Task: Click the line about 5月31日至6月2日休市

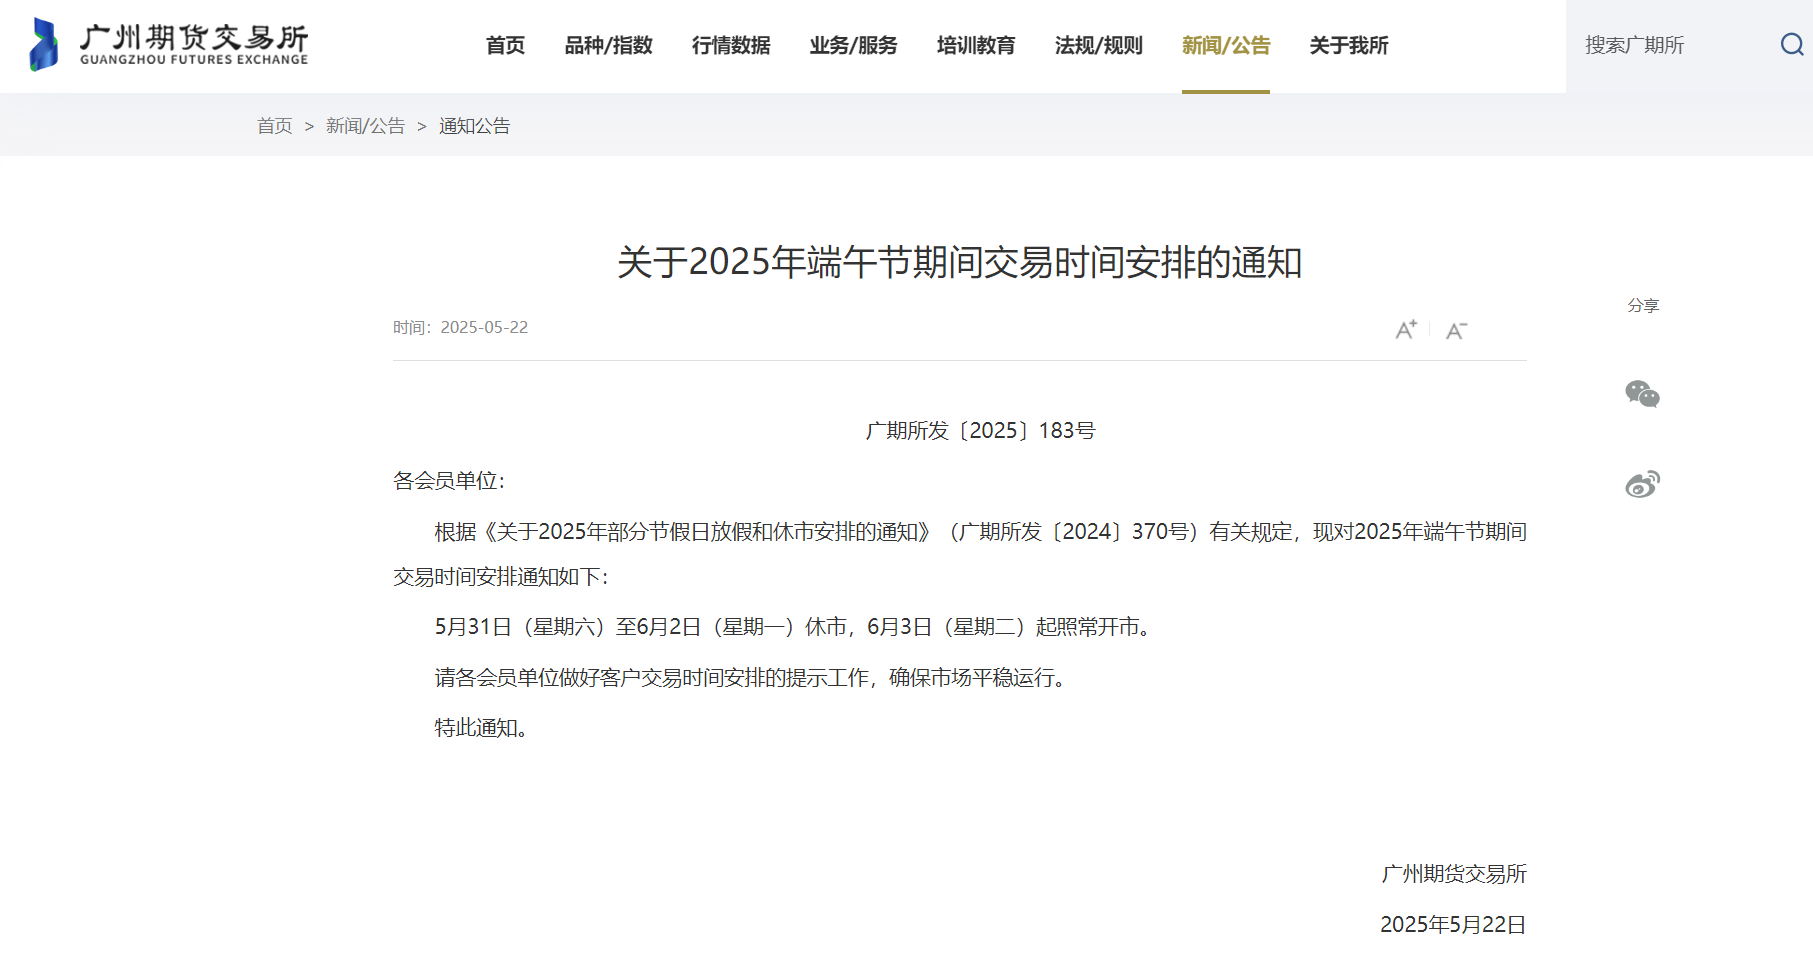Action: [x=794, y=627]
